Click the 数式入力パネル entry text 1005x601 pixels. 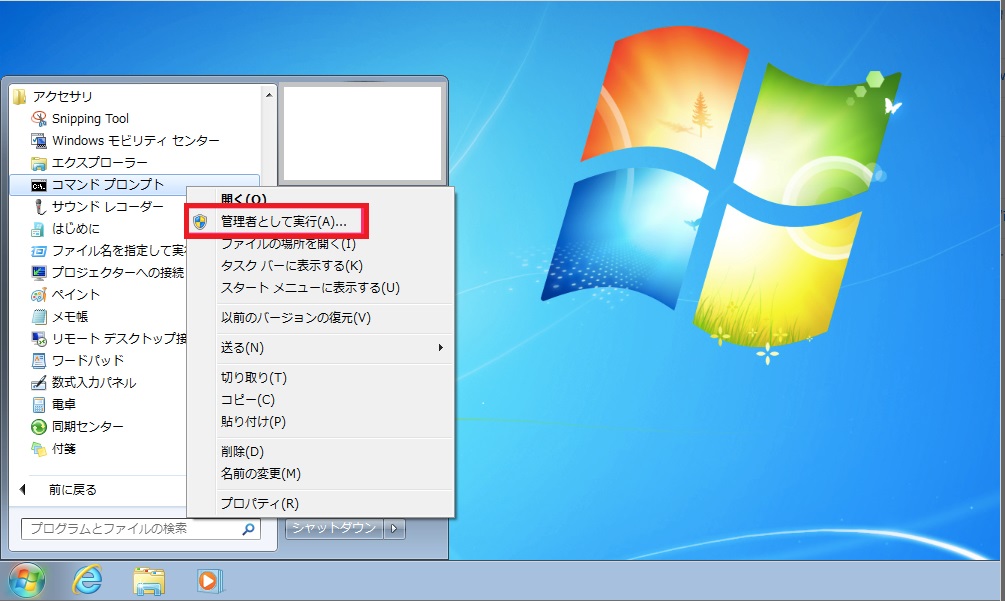pyautogui.click(x=94, y=383)
